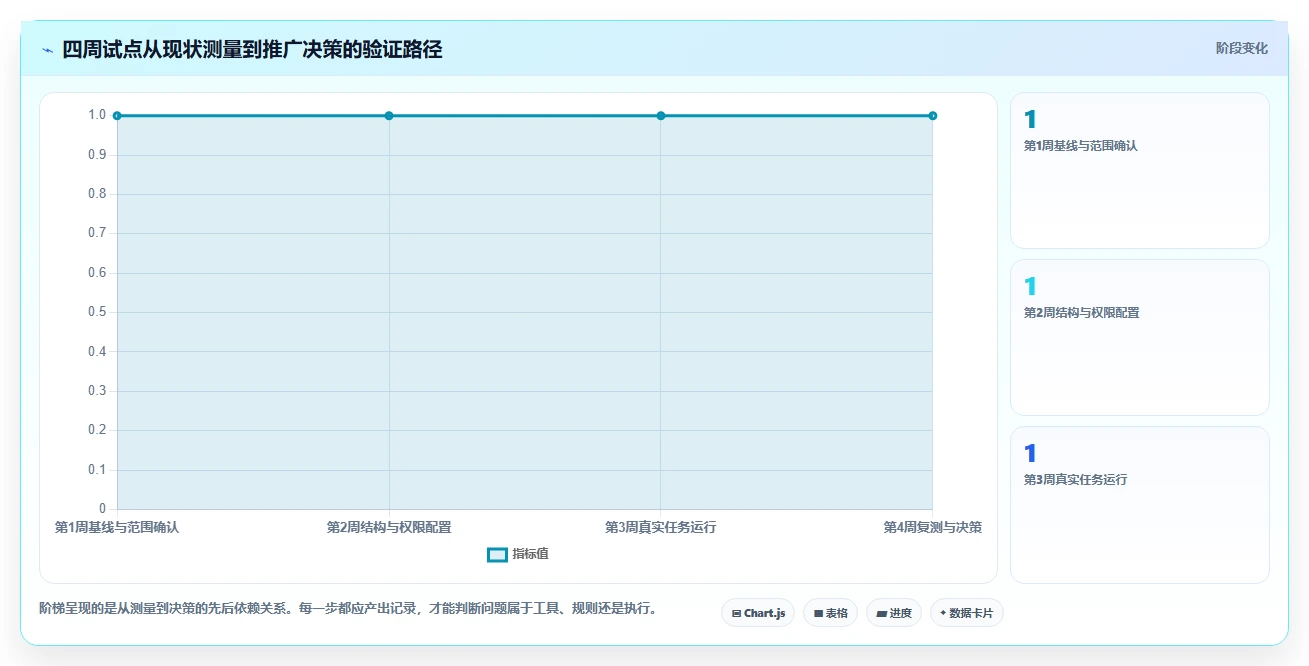Click data point for 第1周基线与范围确认
This screenshot has width=1309, height=666.
tap(117, 116)
